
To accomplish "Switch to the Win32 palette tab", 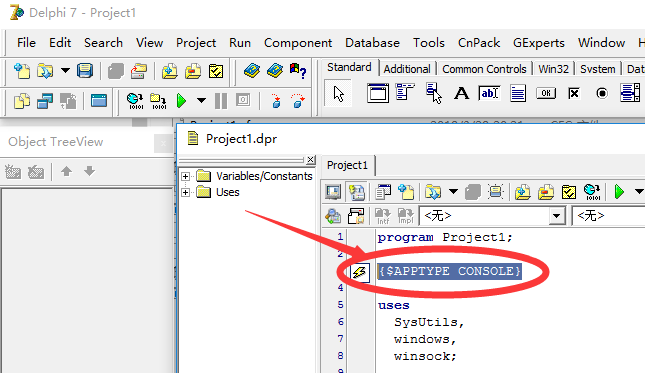I will (553, 69).
